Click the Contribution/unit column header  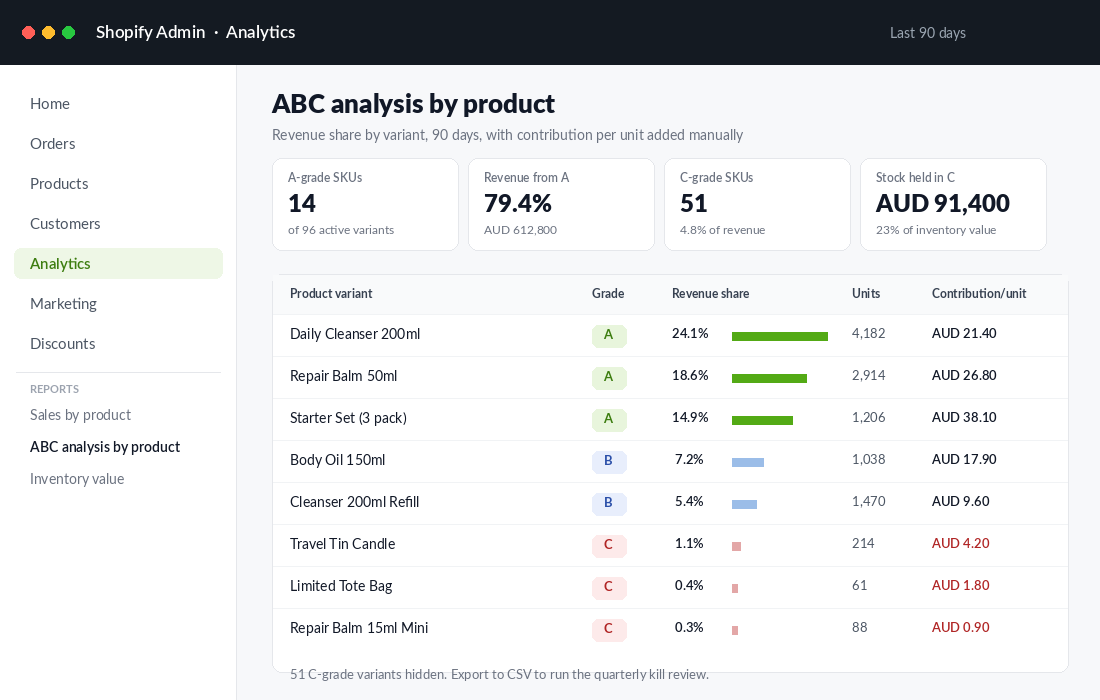979,294
